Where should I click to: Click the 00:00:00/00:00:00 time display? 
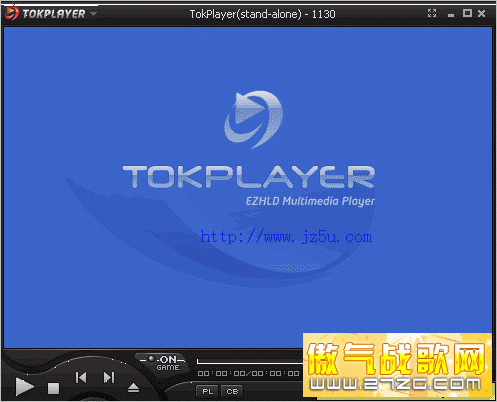(249, 373)
